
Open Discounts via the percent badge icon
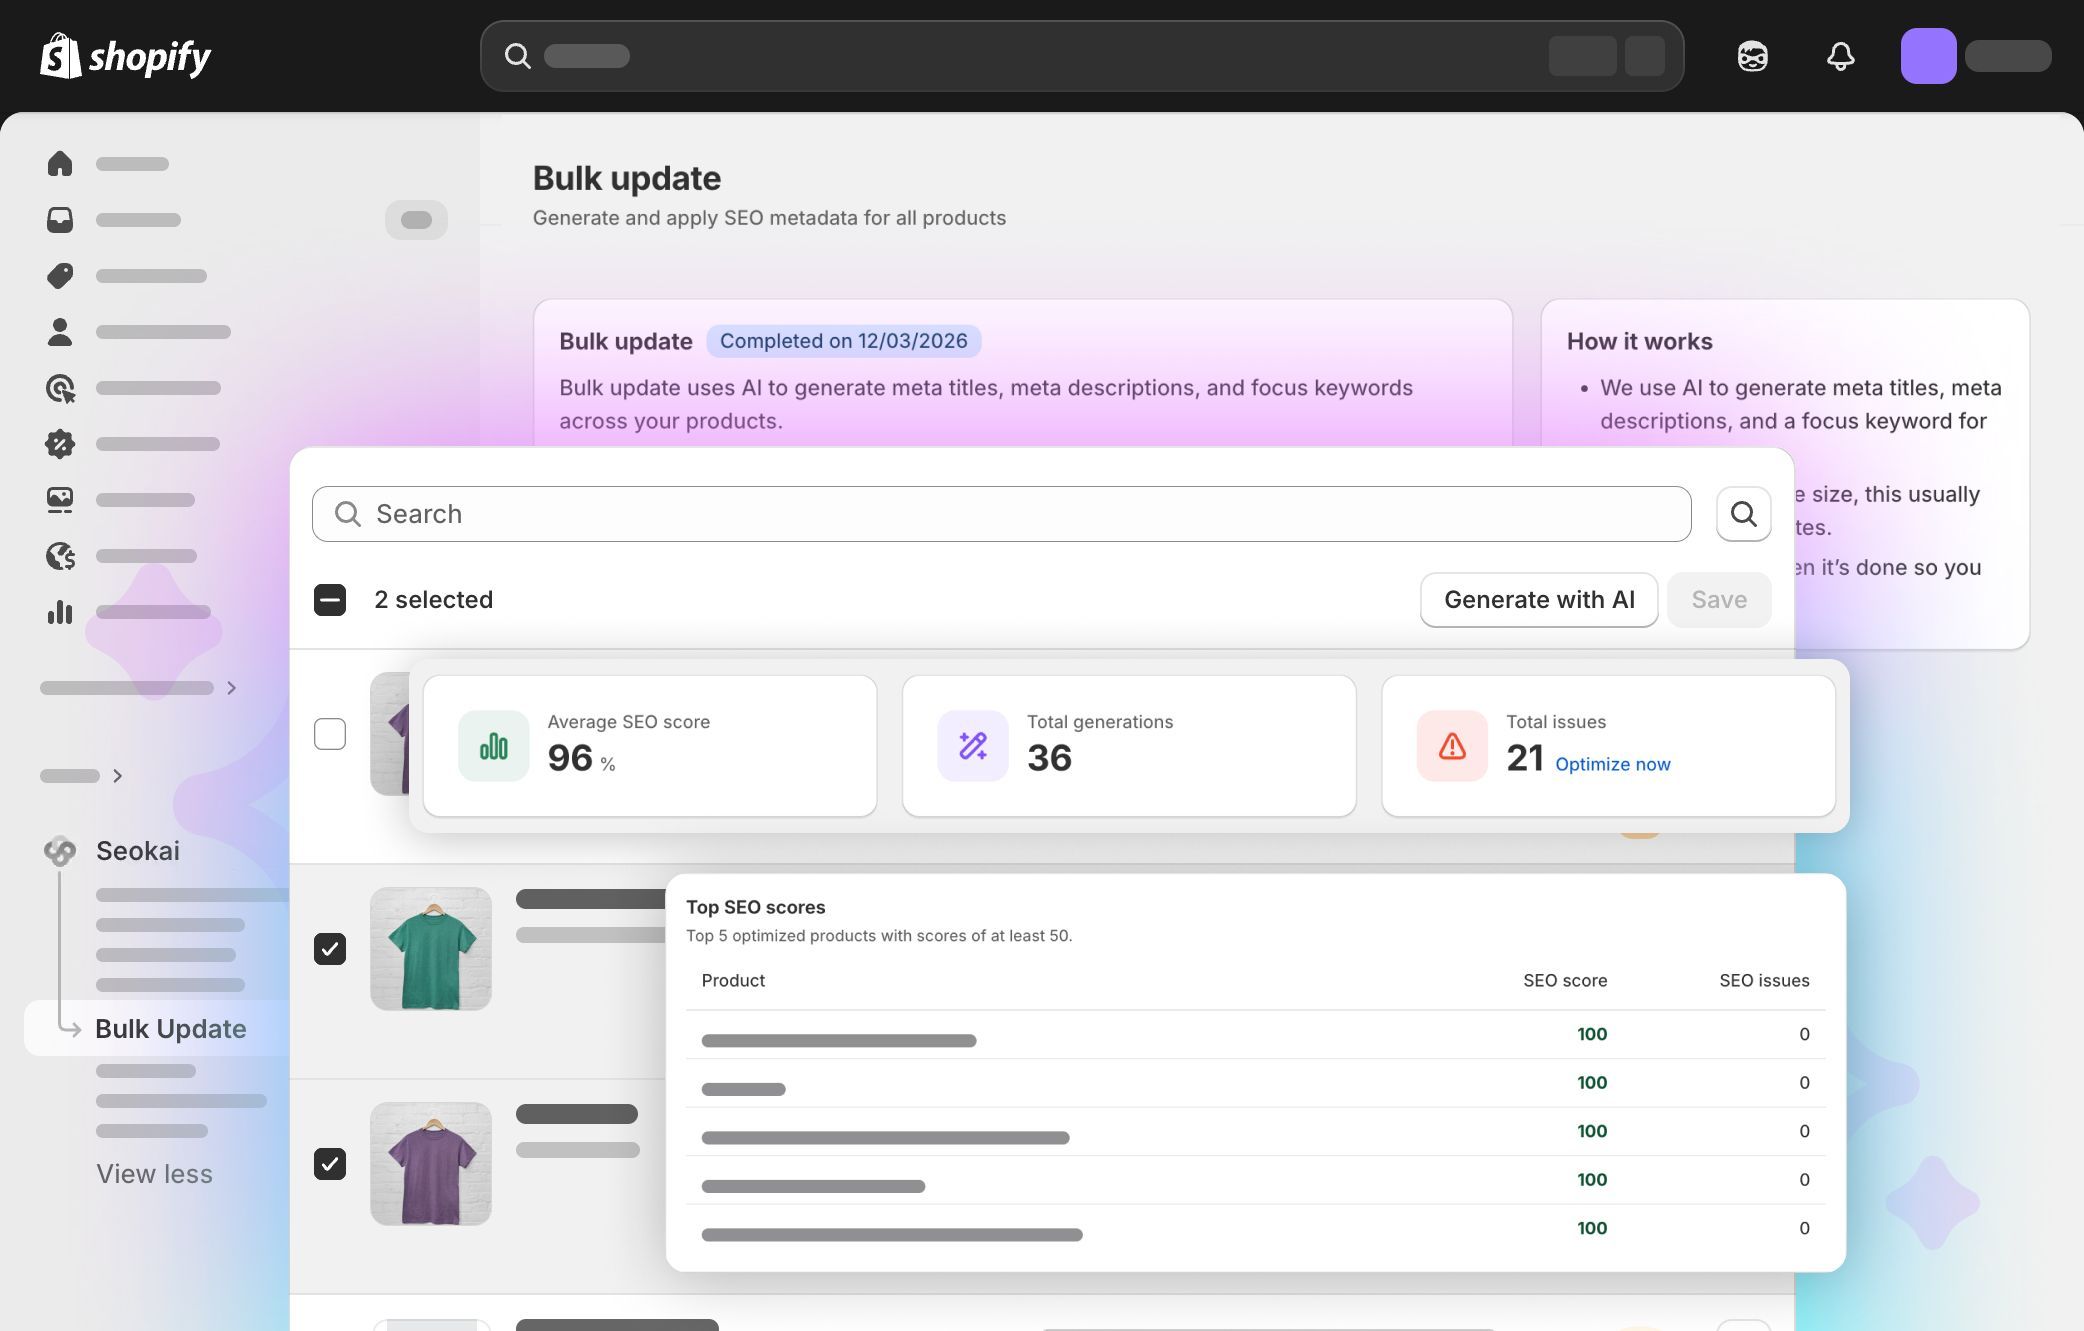60,443
